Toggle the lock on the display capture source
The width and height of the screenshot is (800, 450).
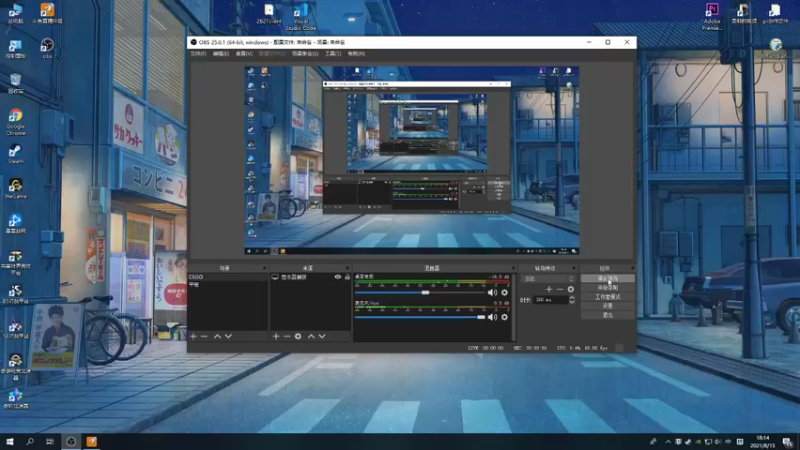click(347, 277)
